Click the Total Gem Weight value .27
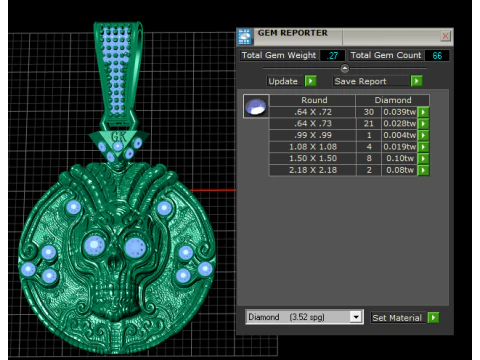The width and height of the screenshot is (480, 360). (x=332, y=55)
